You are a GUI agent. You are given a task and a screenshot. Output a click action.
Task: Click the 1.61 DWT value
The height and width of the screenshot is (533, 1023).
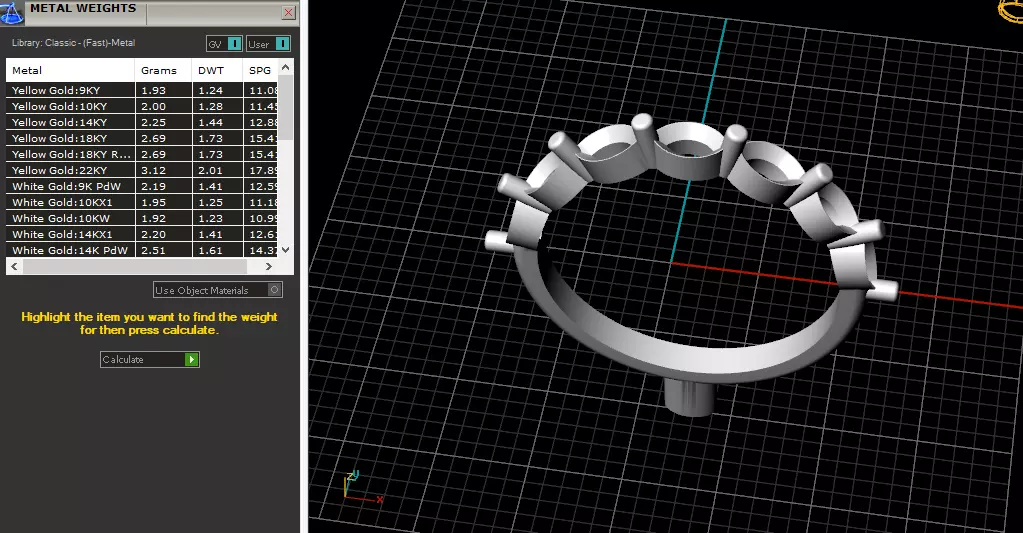[211, 251]
